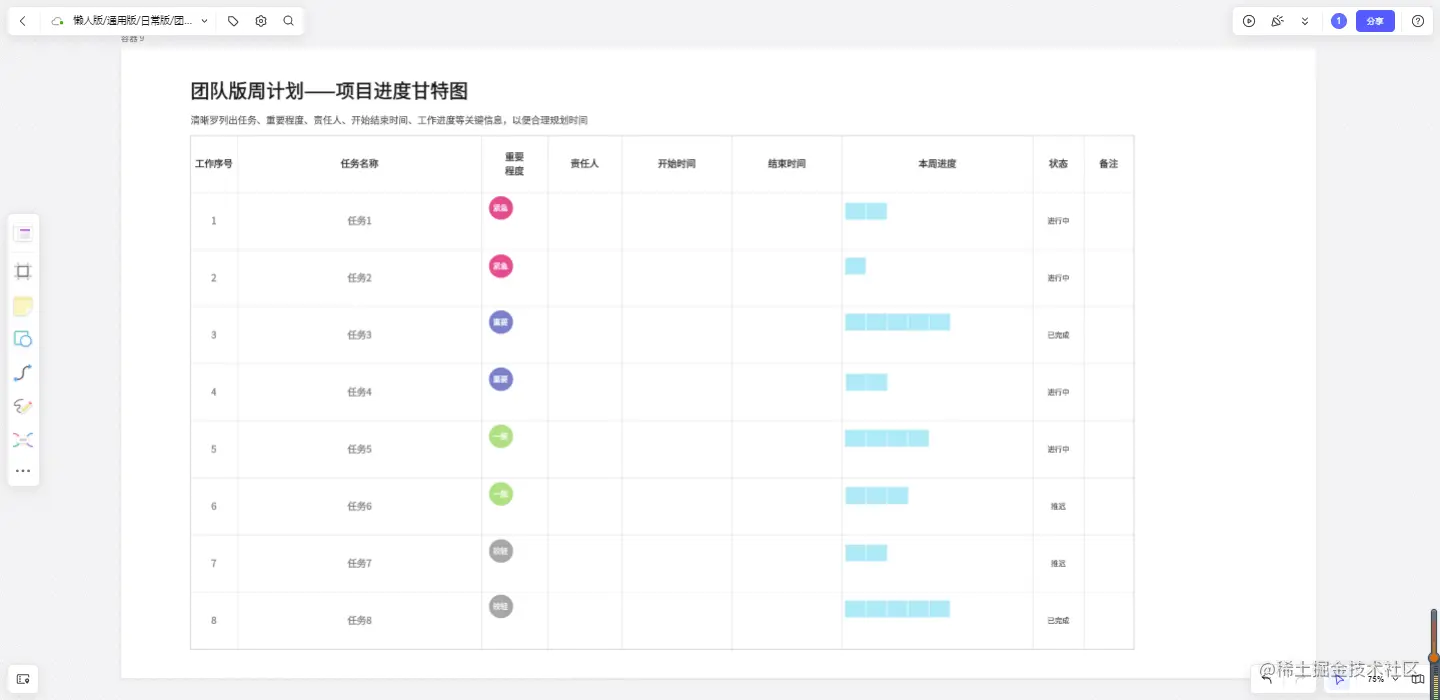Image resolution: width=1440 pixels, height=700 pixels.
Task: Open board settings via the gear icon
Action: pyautogui.click(x=260, y=20)
